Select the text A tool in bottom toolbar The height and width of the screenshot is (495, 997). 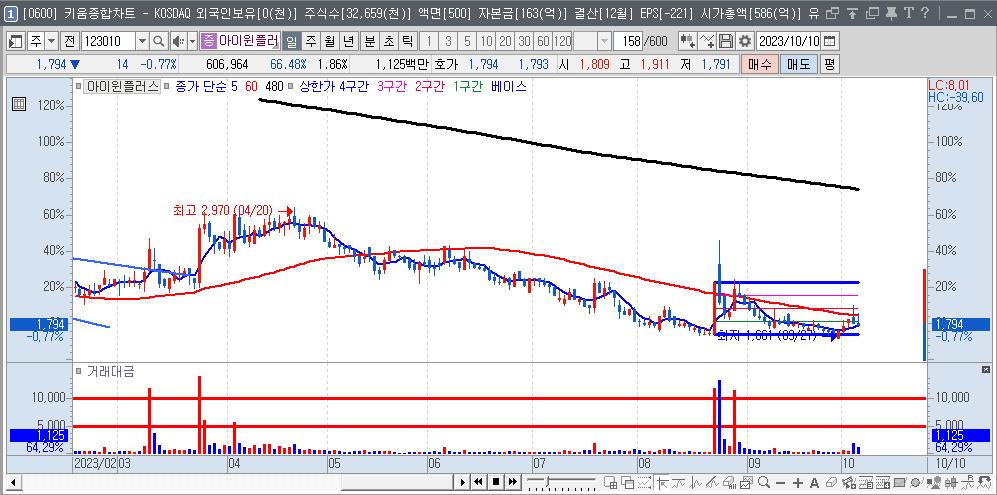814,482
